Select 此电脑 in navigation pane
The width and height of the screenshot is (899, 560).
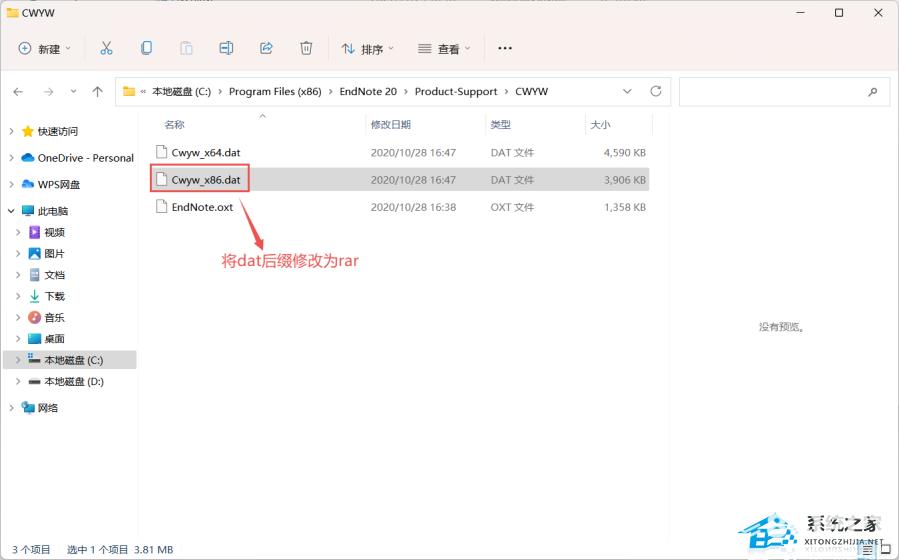[x=53, y=211]
